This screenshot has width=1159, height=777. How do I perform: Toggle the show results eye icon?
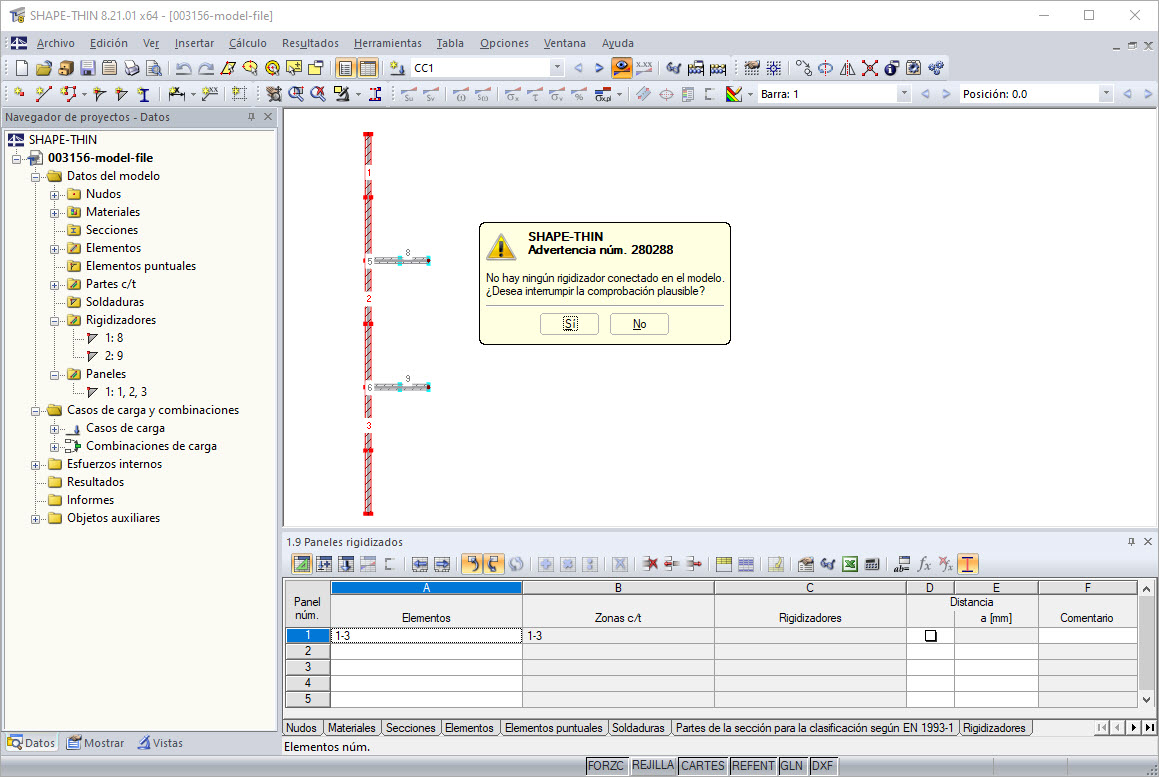pos(622,68)
